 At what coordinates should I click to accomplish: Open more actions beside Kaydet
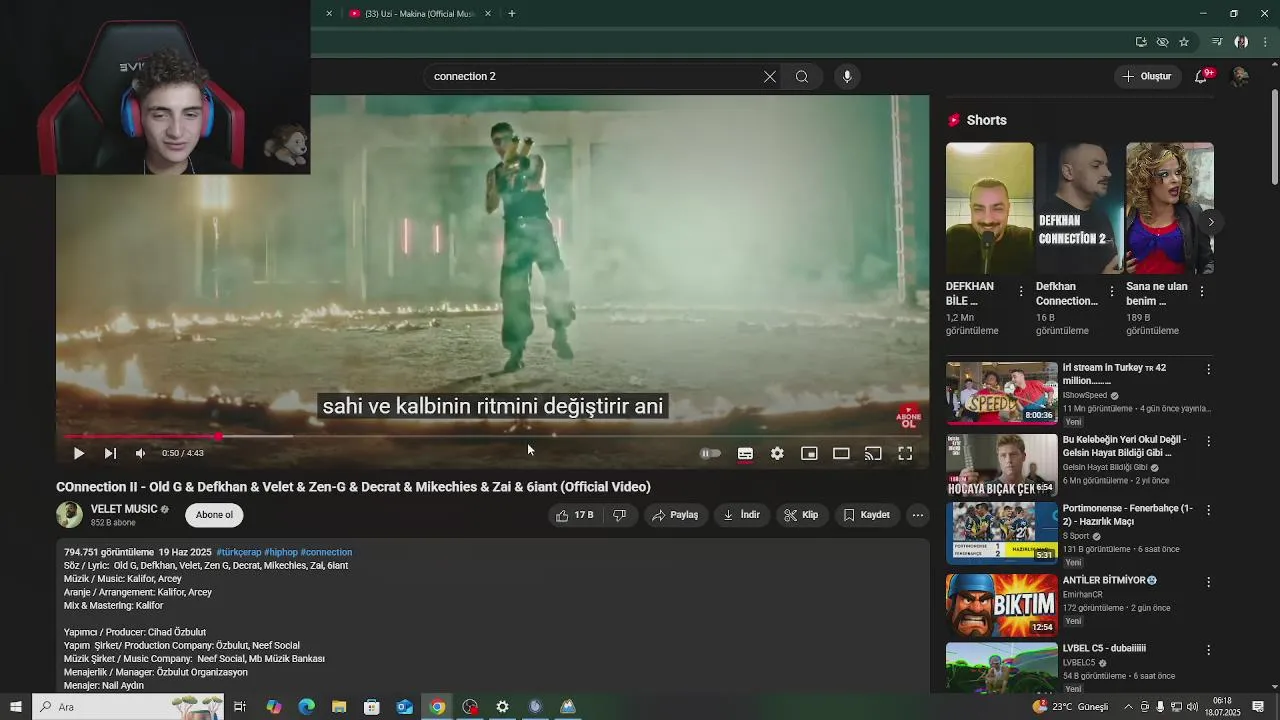click(918, 515)
